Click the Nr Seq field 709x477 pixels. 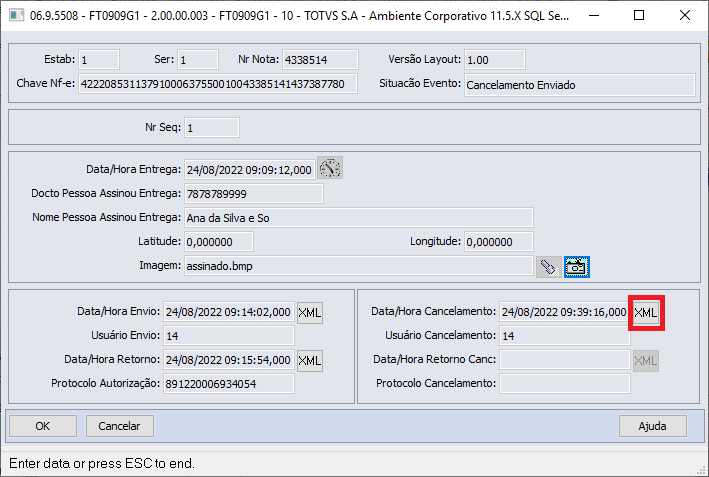(212, 128)
